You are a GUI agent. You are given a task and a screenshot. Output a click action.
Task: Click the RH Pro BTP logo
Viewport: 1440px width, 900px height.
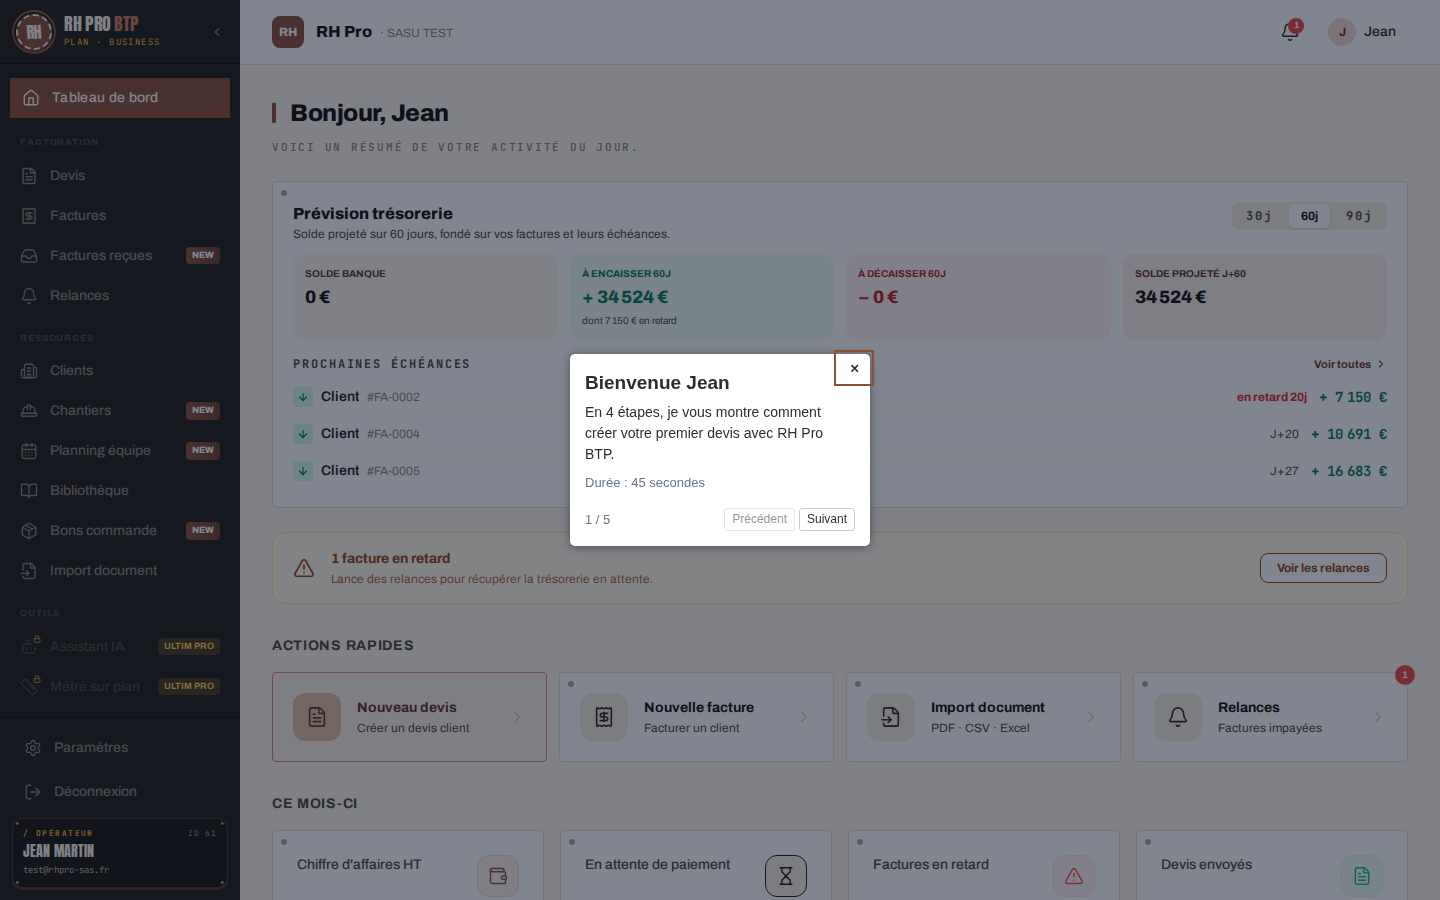pyautogui.click(x=34, y=32)
